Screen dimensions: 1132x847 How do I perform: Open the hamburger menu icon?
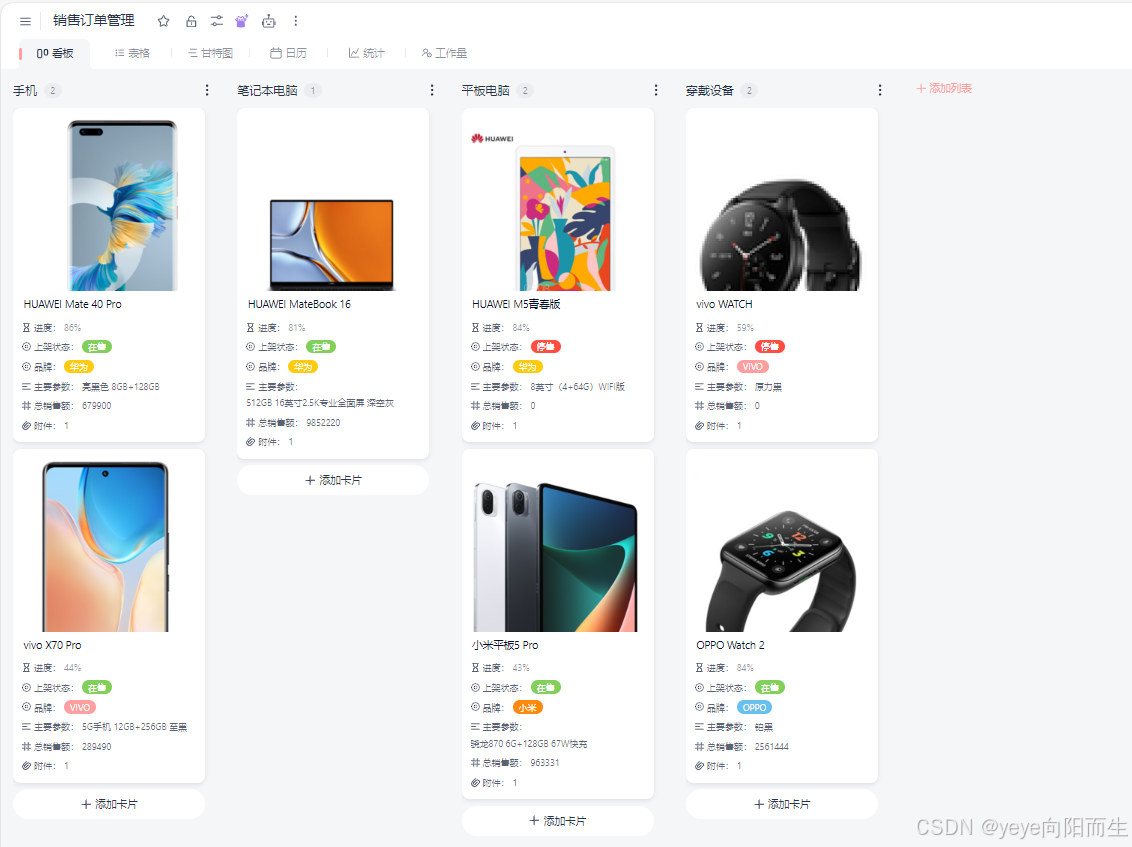tap(25, 22)
